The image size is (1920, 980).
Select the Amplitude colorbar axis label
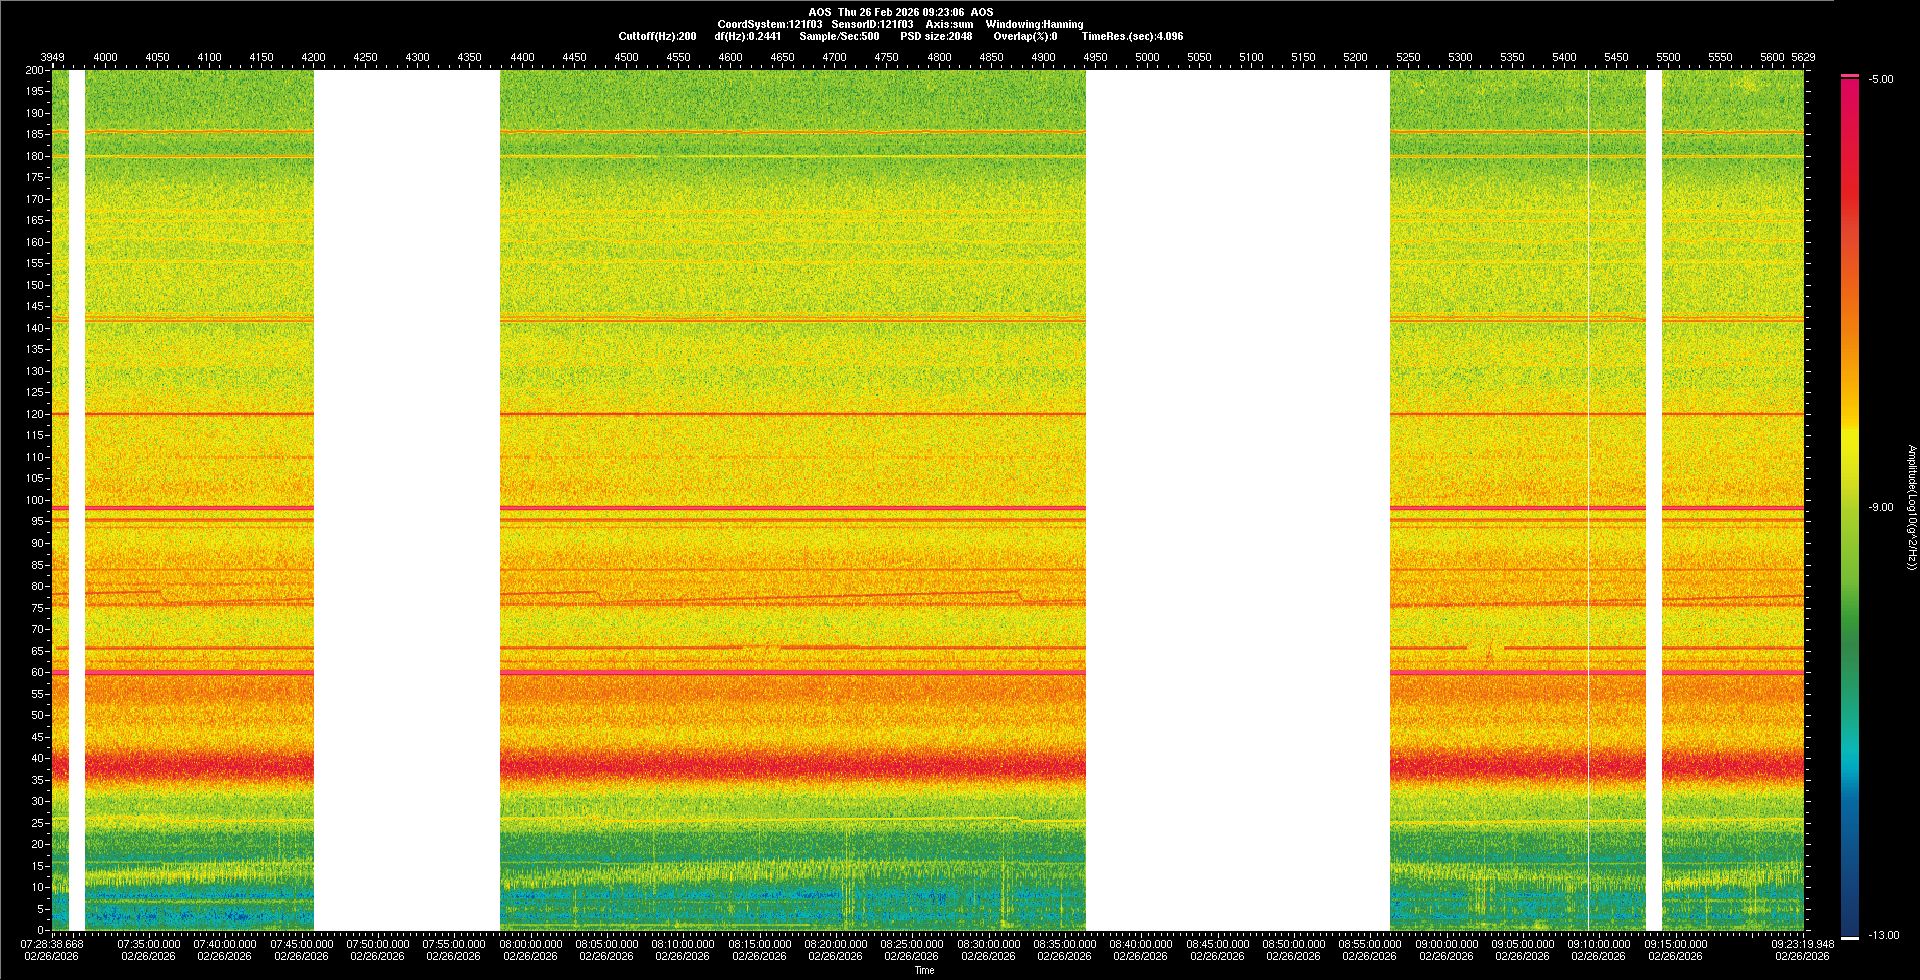(1911, 507)
